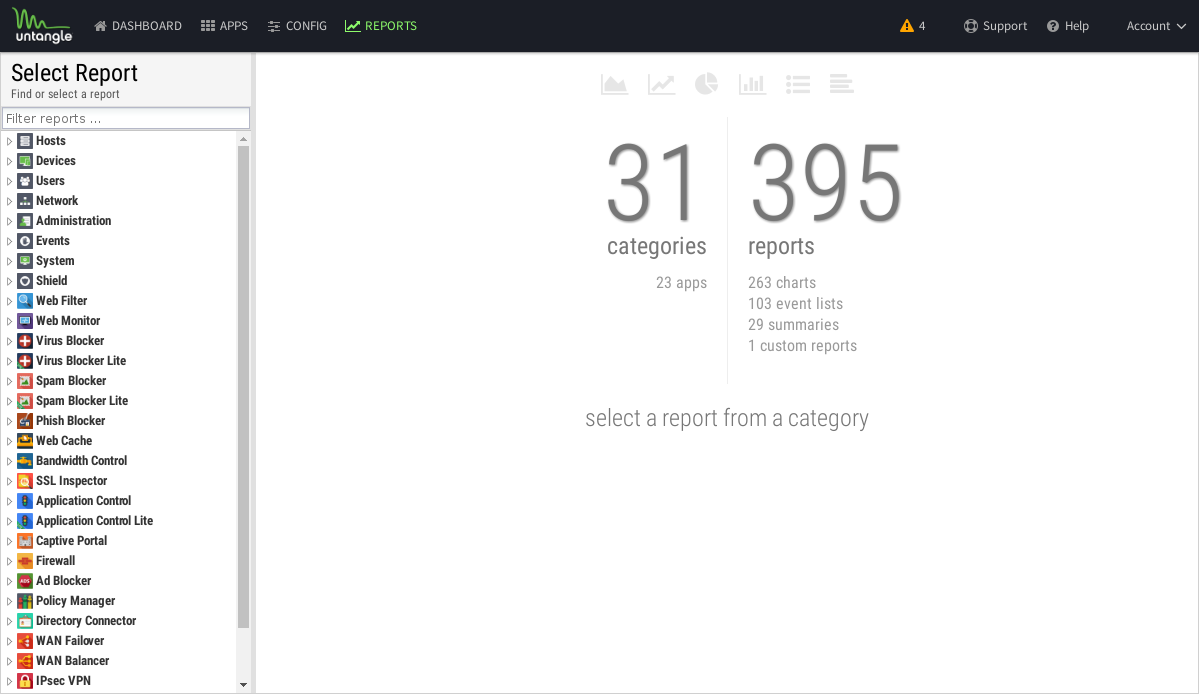Viewport: 1199px width, 694px height.
Task: Click the '263 charts' text
Action: [x=781, y=283]
